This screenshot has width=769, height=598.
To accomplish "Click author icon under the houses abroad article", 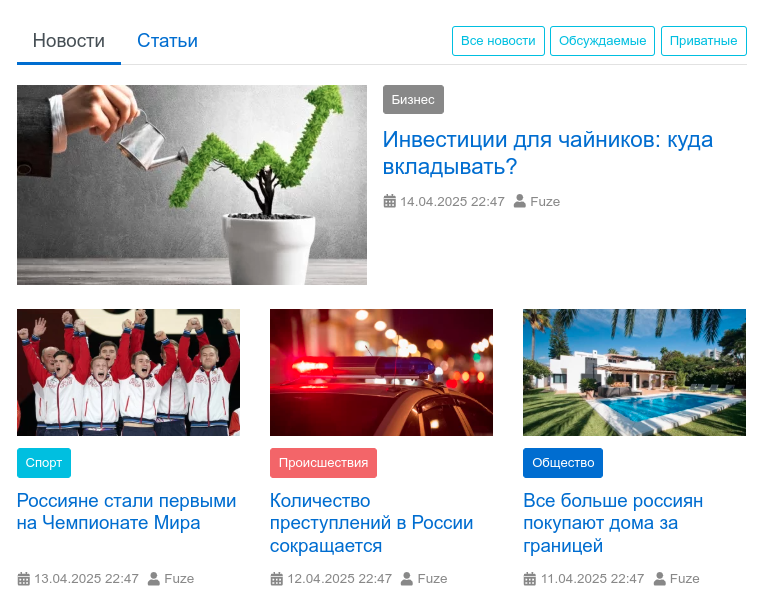I will point(660,579).
